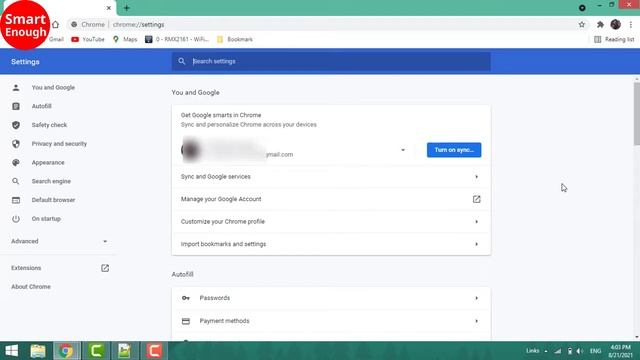Screen dimensions: 640x360
Task: Click the Safety check shield icon
Action: (16, 125)
